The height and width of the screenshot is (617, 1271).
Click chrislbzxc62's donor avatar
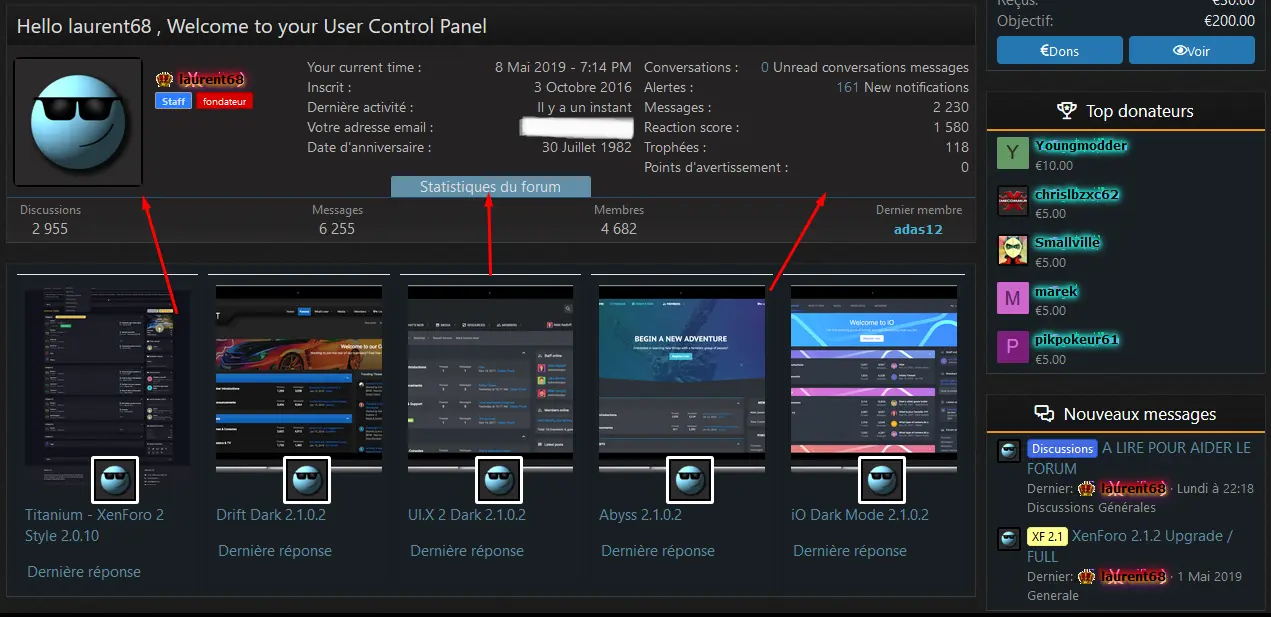point(1013,202)
